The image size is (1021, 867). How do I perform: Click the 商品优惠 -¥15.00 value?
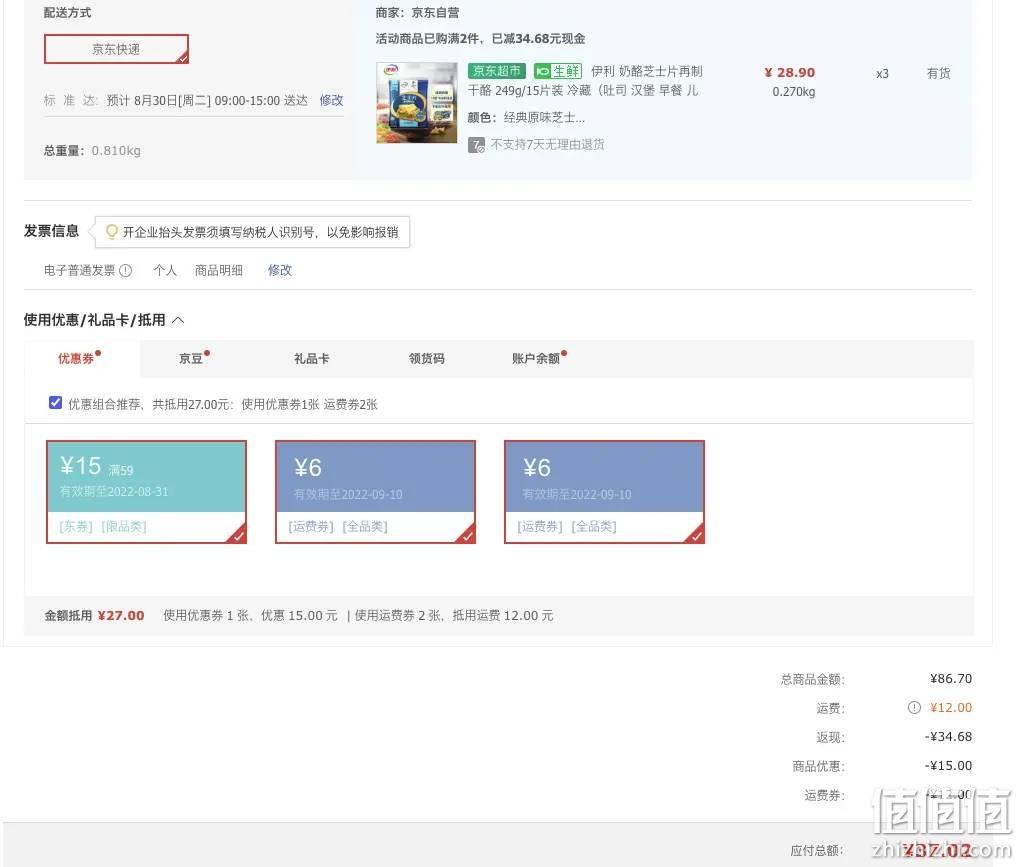(x=948, y=765)
